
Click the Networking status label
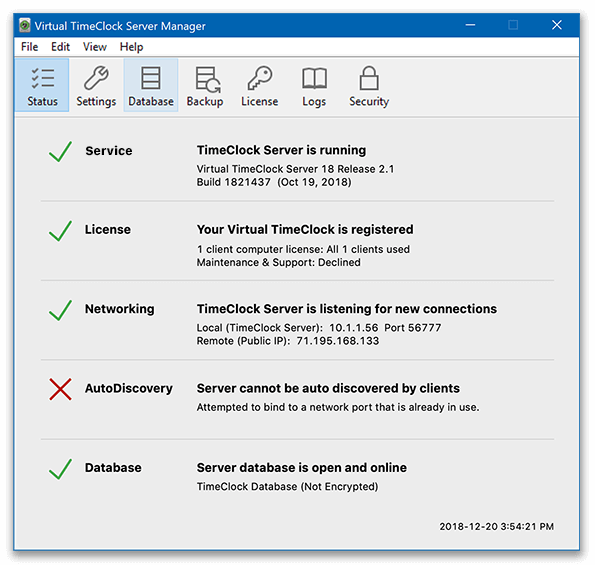120,309
